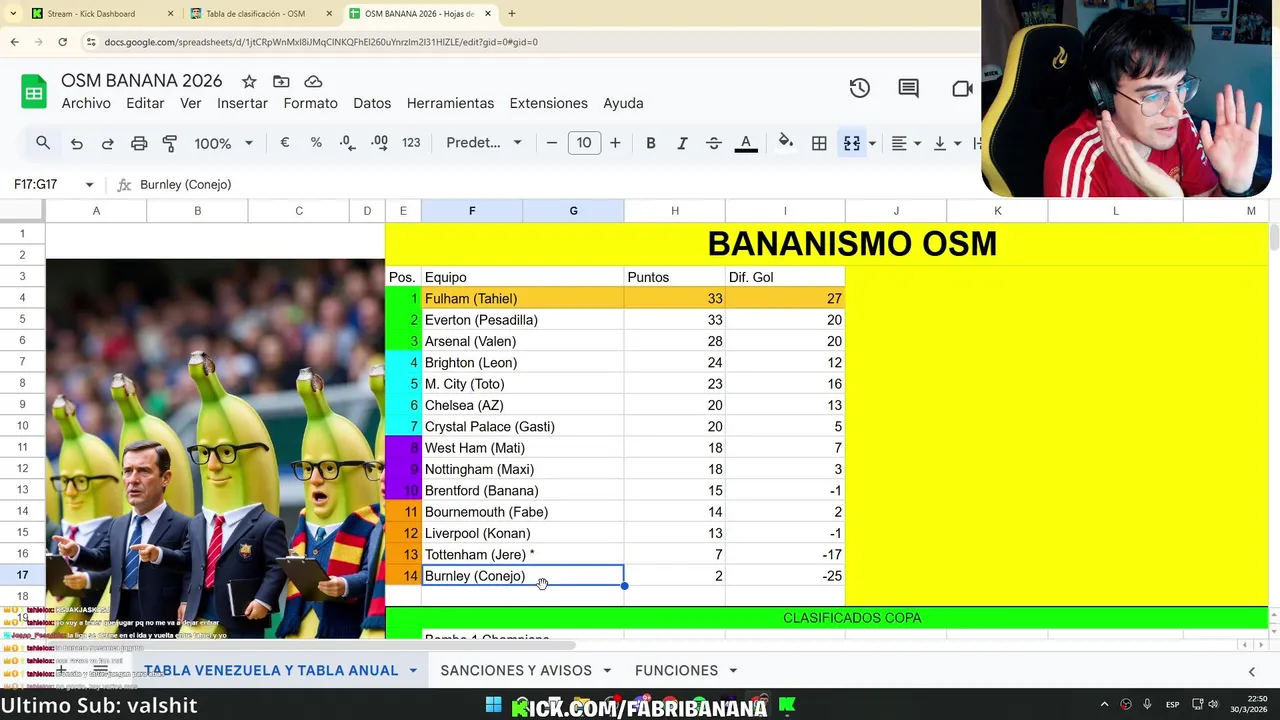Redo the last action
Image resolution: width=1280 pixels, height=720 pixels.
click(x=107, y=143)
